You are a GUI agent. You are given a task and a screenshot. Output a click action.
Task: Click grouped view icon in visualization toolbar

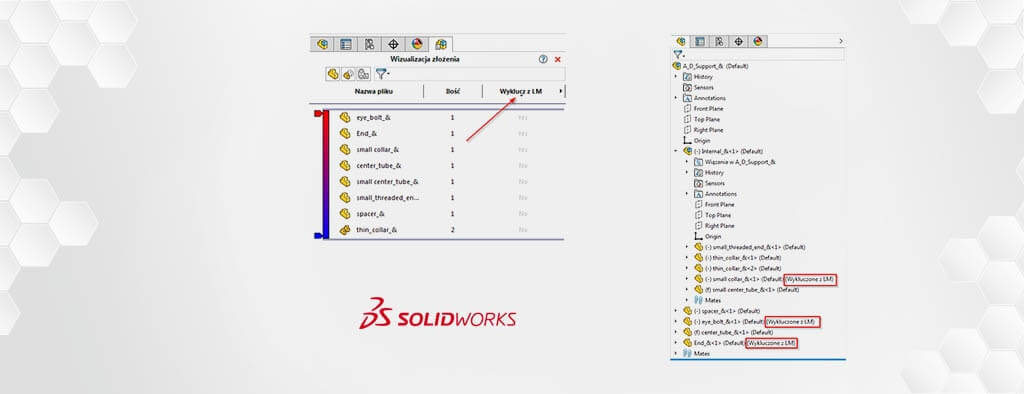pyautogui.click(x=364, y=74)
